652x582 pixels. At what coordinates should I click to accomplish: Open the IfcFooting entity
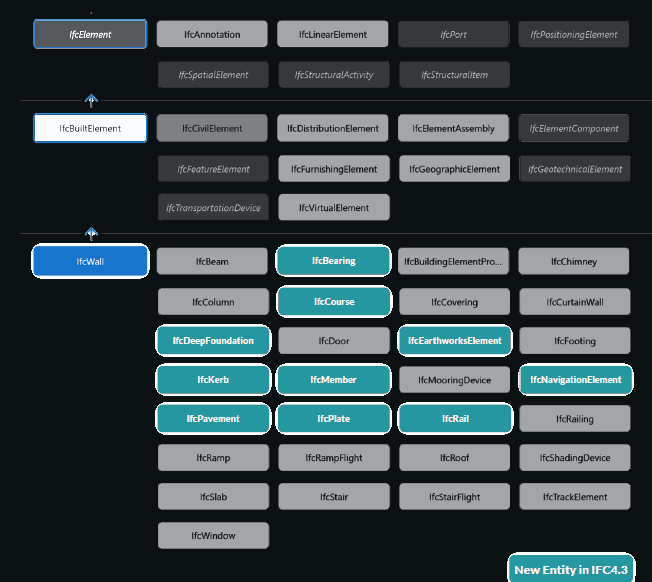(575, 340)
